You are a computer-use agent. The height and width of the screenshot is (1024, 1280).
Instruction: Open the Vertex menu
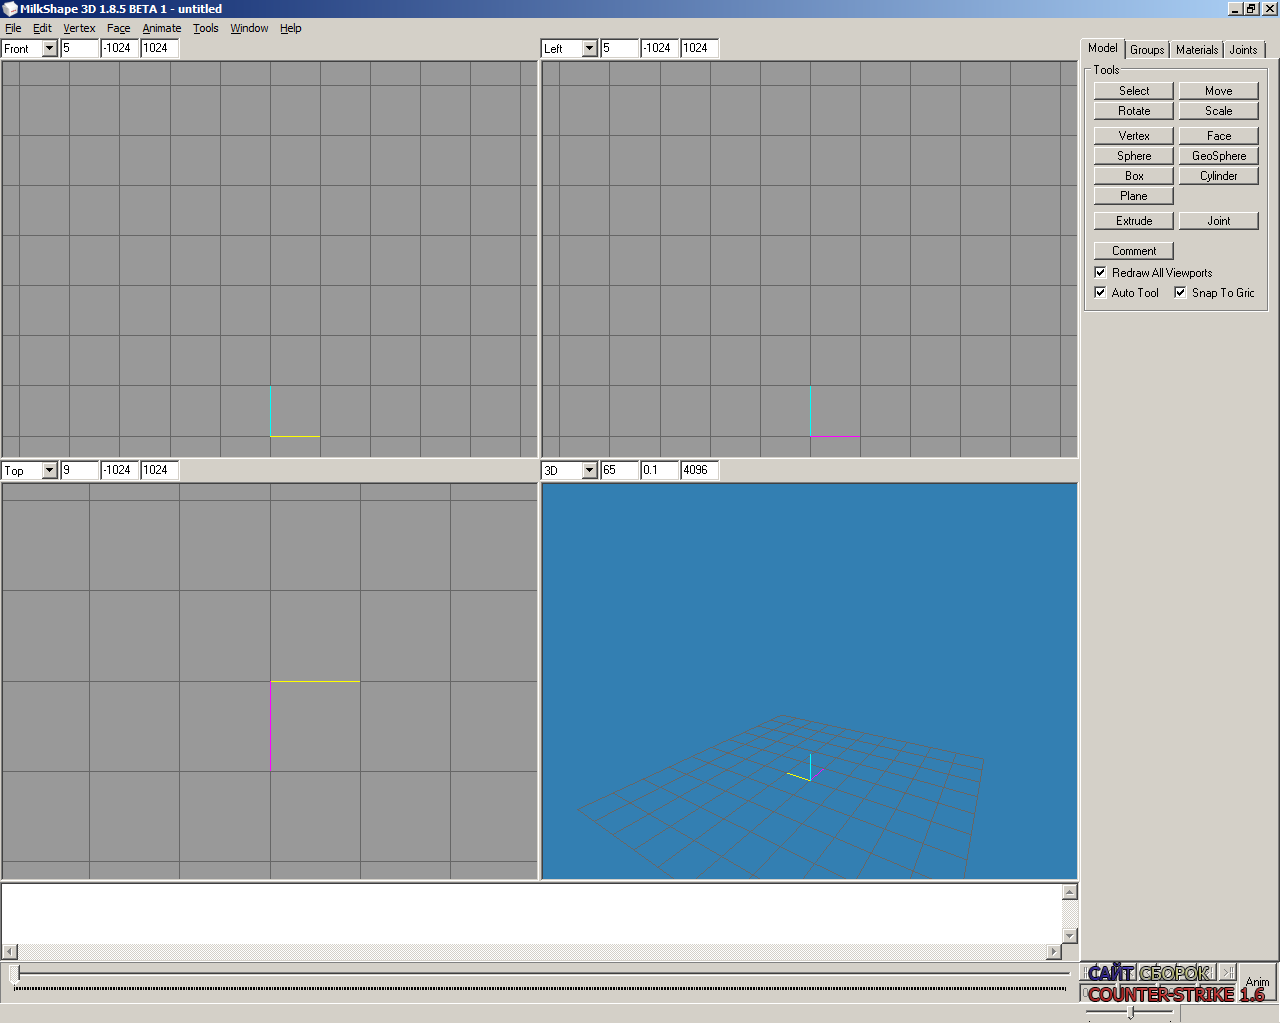coord(79,28)
